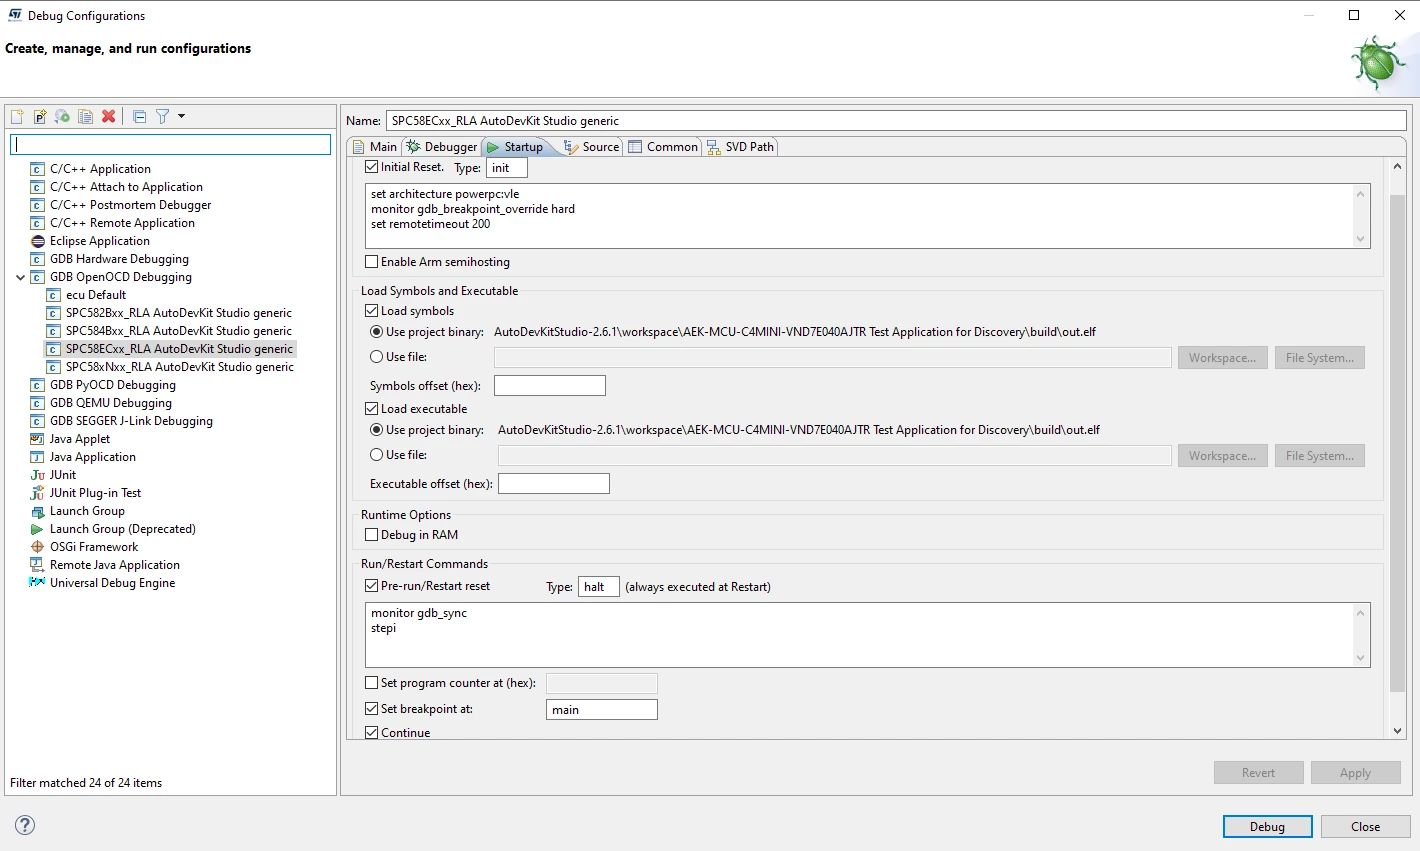Click the Set breakpoint at input field

[x=602, y=710]
